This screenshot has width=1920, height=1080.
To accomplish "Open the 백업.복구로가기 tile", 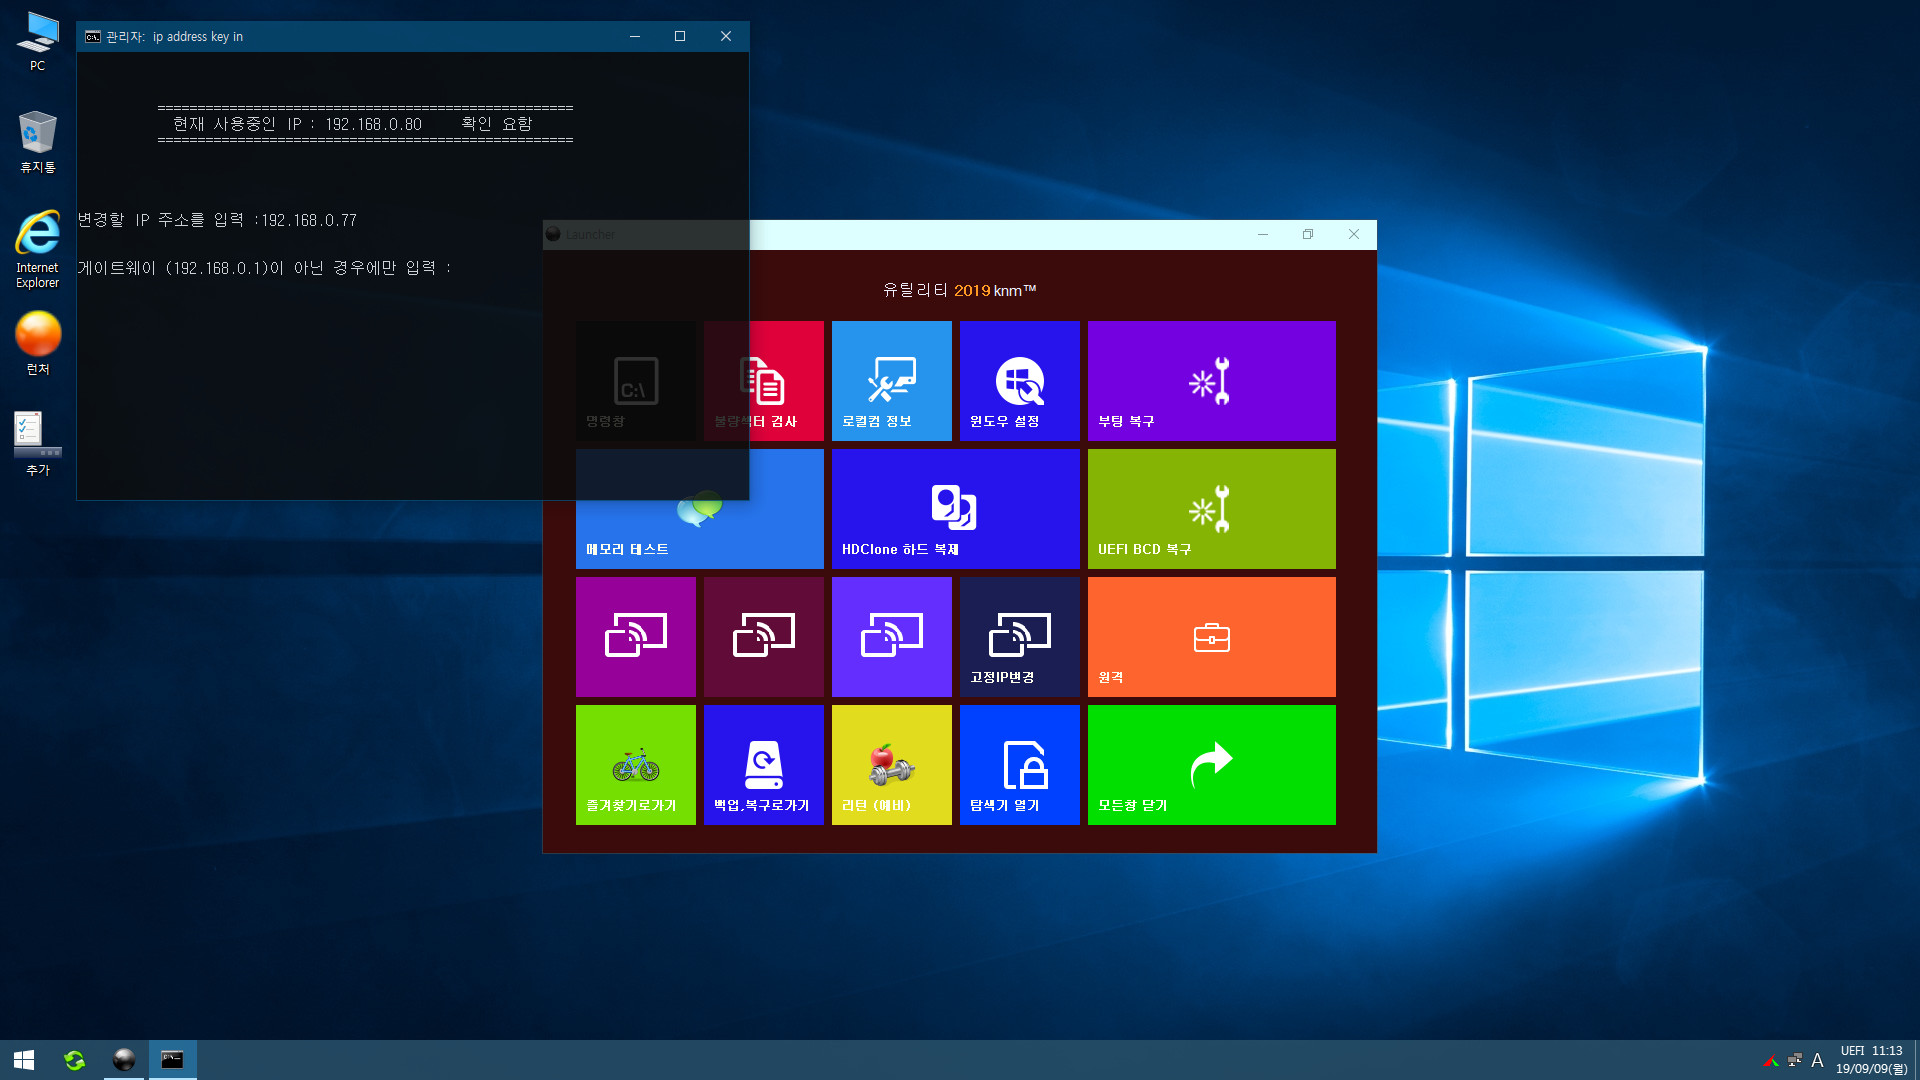I will (x=764, y=765).
